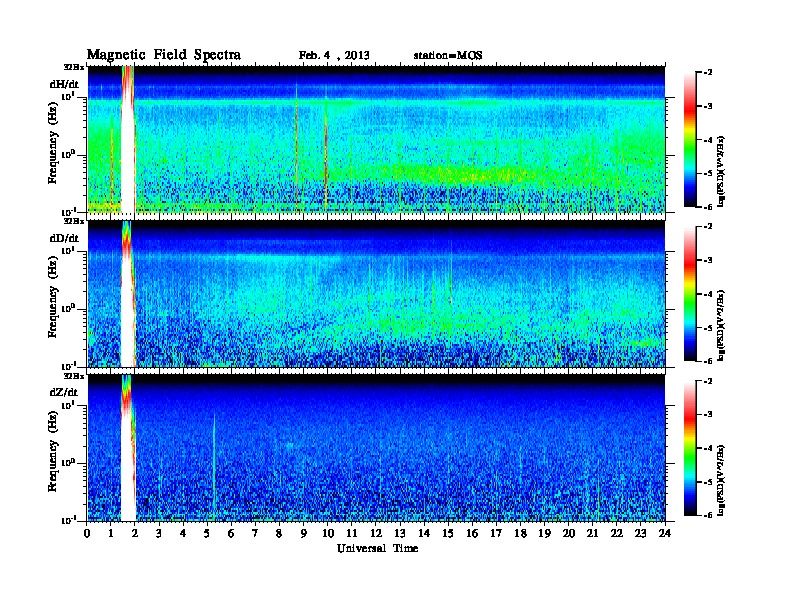Click inside the dD/dt spectrogram plot
The width and height of the screenshot is (792, 612).
pos(376,294)
